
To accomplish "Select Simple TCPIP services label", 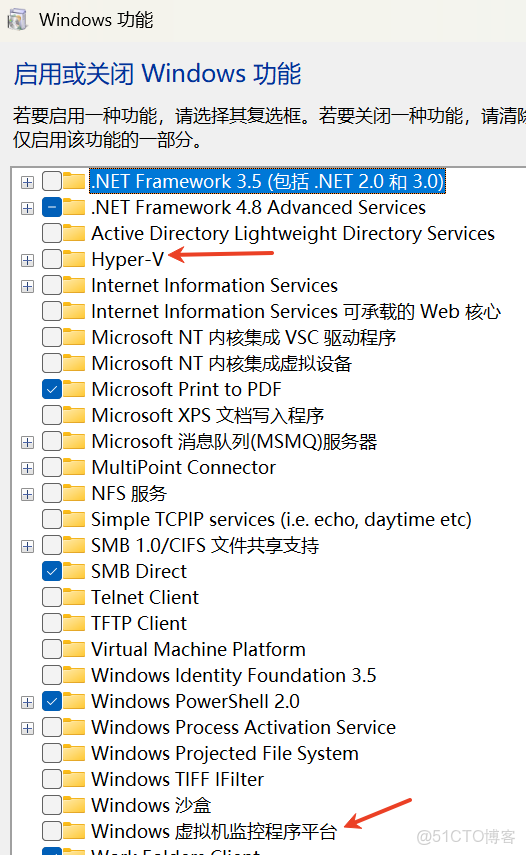I will pos(281,519).
